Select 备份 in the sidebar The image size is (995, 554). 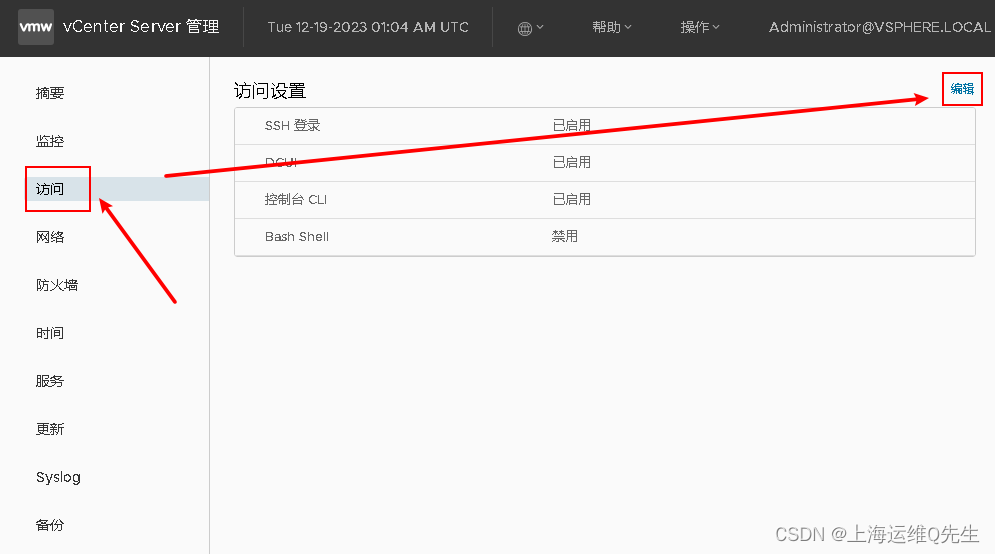[x=49, y=525]
